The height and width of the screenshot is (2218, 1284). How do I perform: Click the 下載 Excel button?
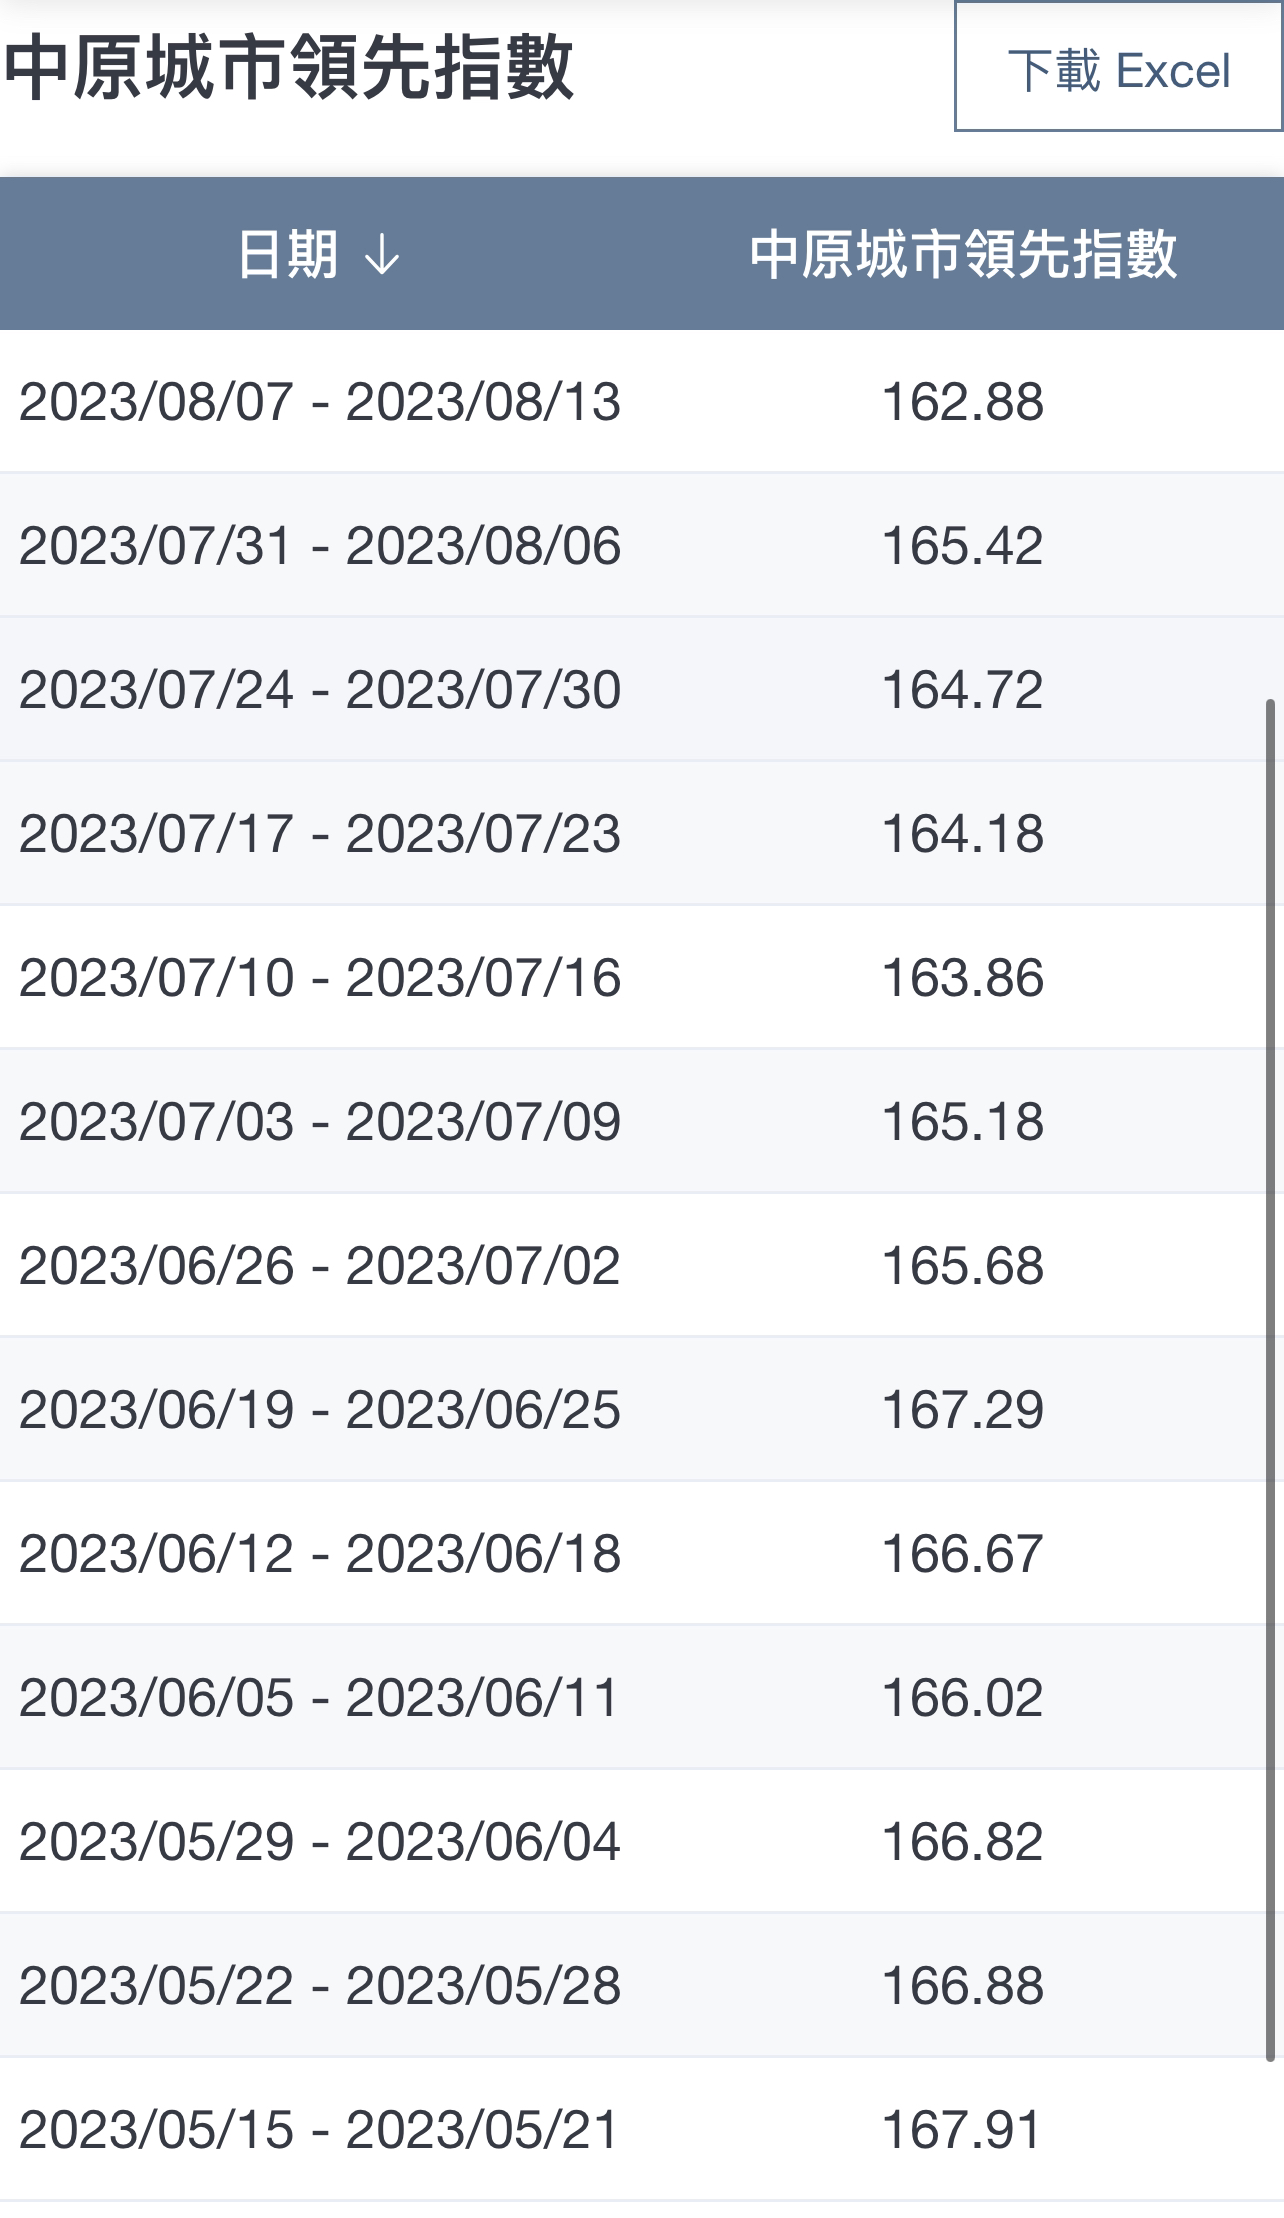[x=1118, y=70]
